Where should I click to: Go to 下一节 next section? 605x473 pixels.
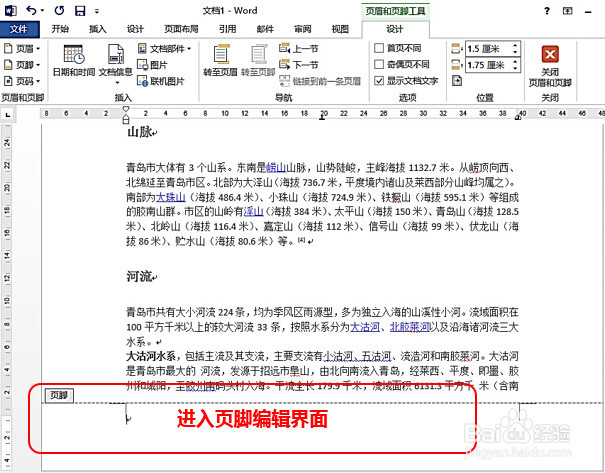click(x=299, y=65)
